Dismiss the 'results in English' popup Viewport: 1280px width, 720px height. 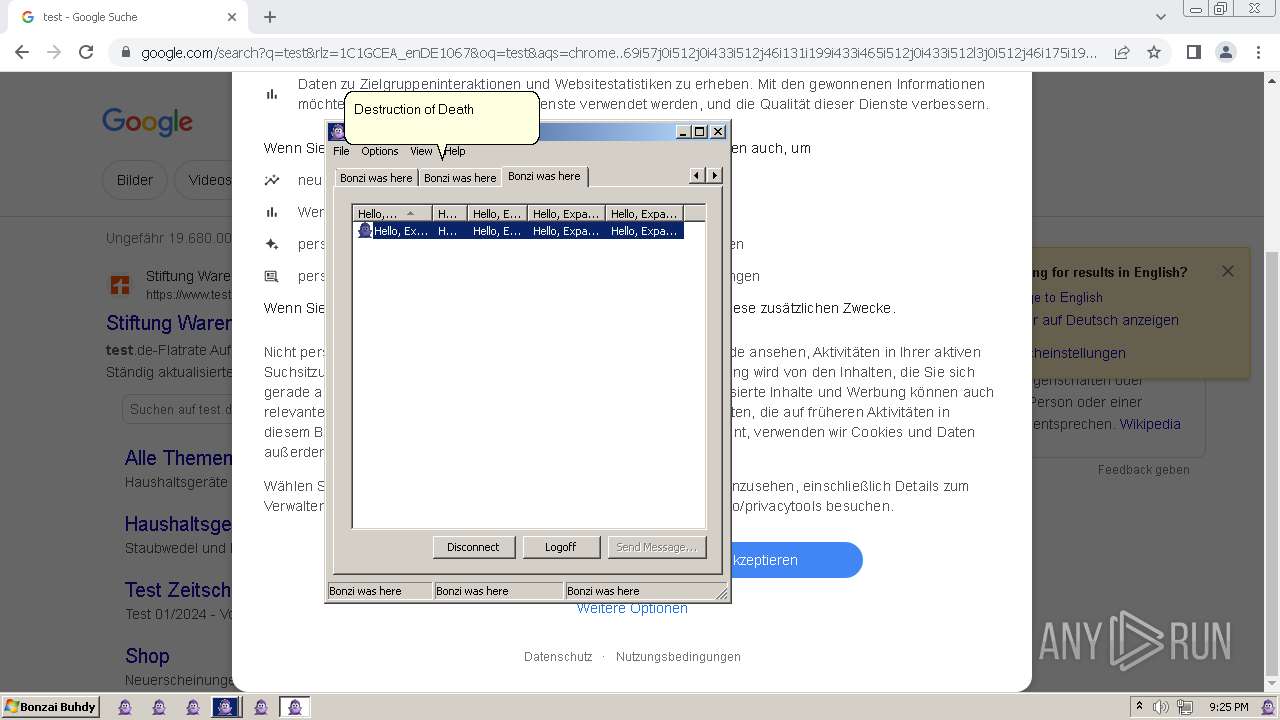pos(1228,271)
